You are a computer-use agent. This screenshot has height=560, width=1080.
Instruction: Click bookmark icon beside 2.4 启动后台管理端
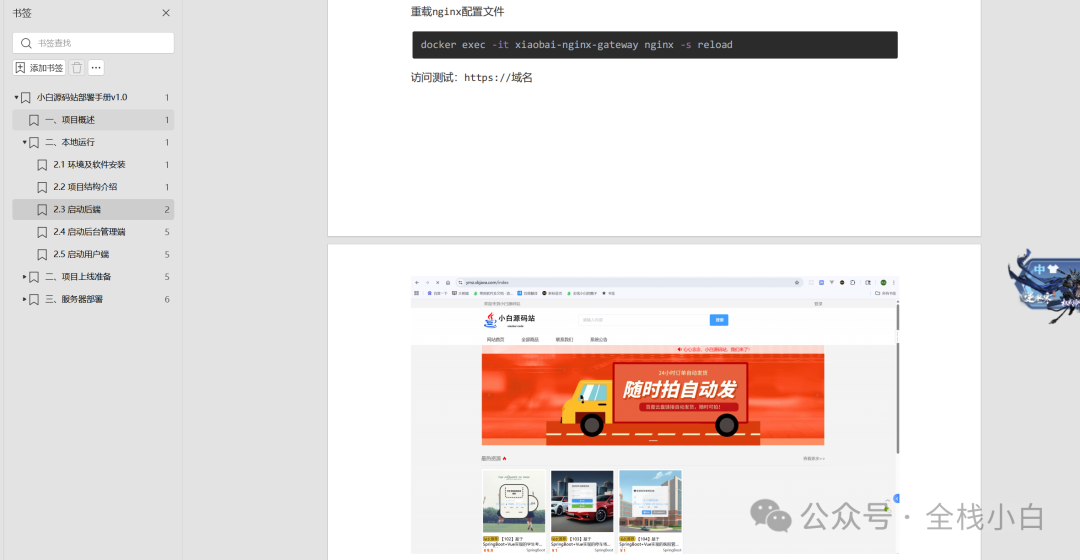42,231
